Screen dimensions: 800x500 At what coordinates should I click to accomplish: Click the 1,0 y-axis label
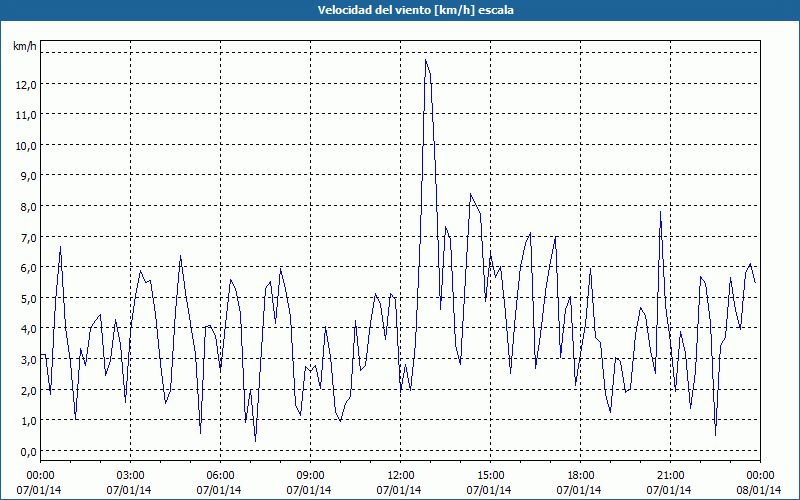point(28,421)
